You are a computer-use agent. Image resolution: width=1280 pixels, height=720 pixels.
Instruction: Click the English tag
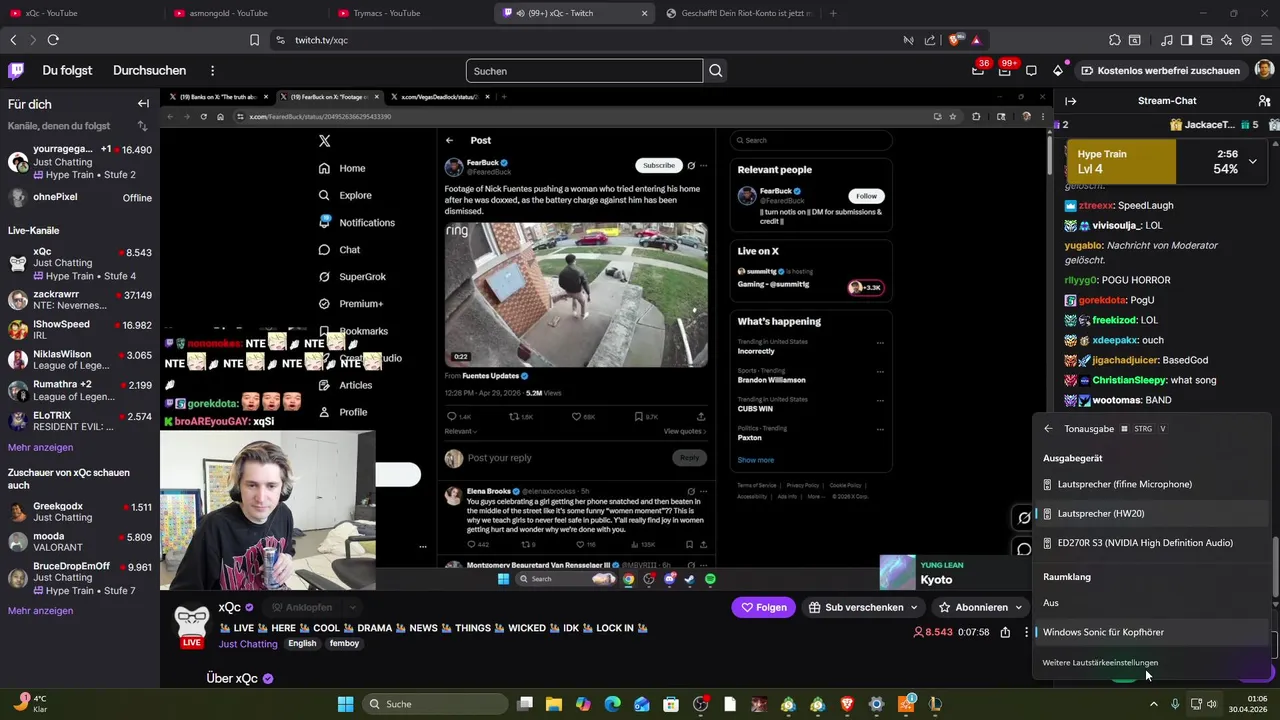(302, 644)
